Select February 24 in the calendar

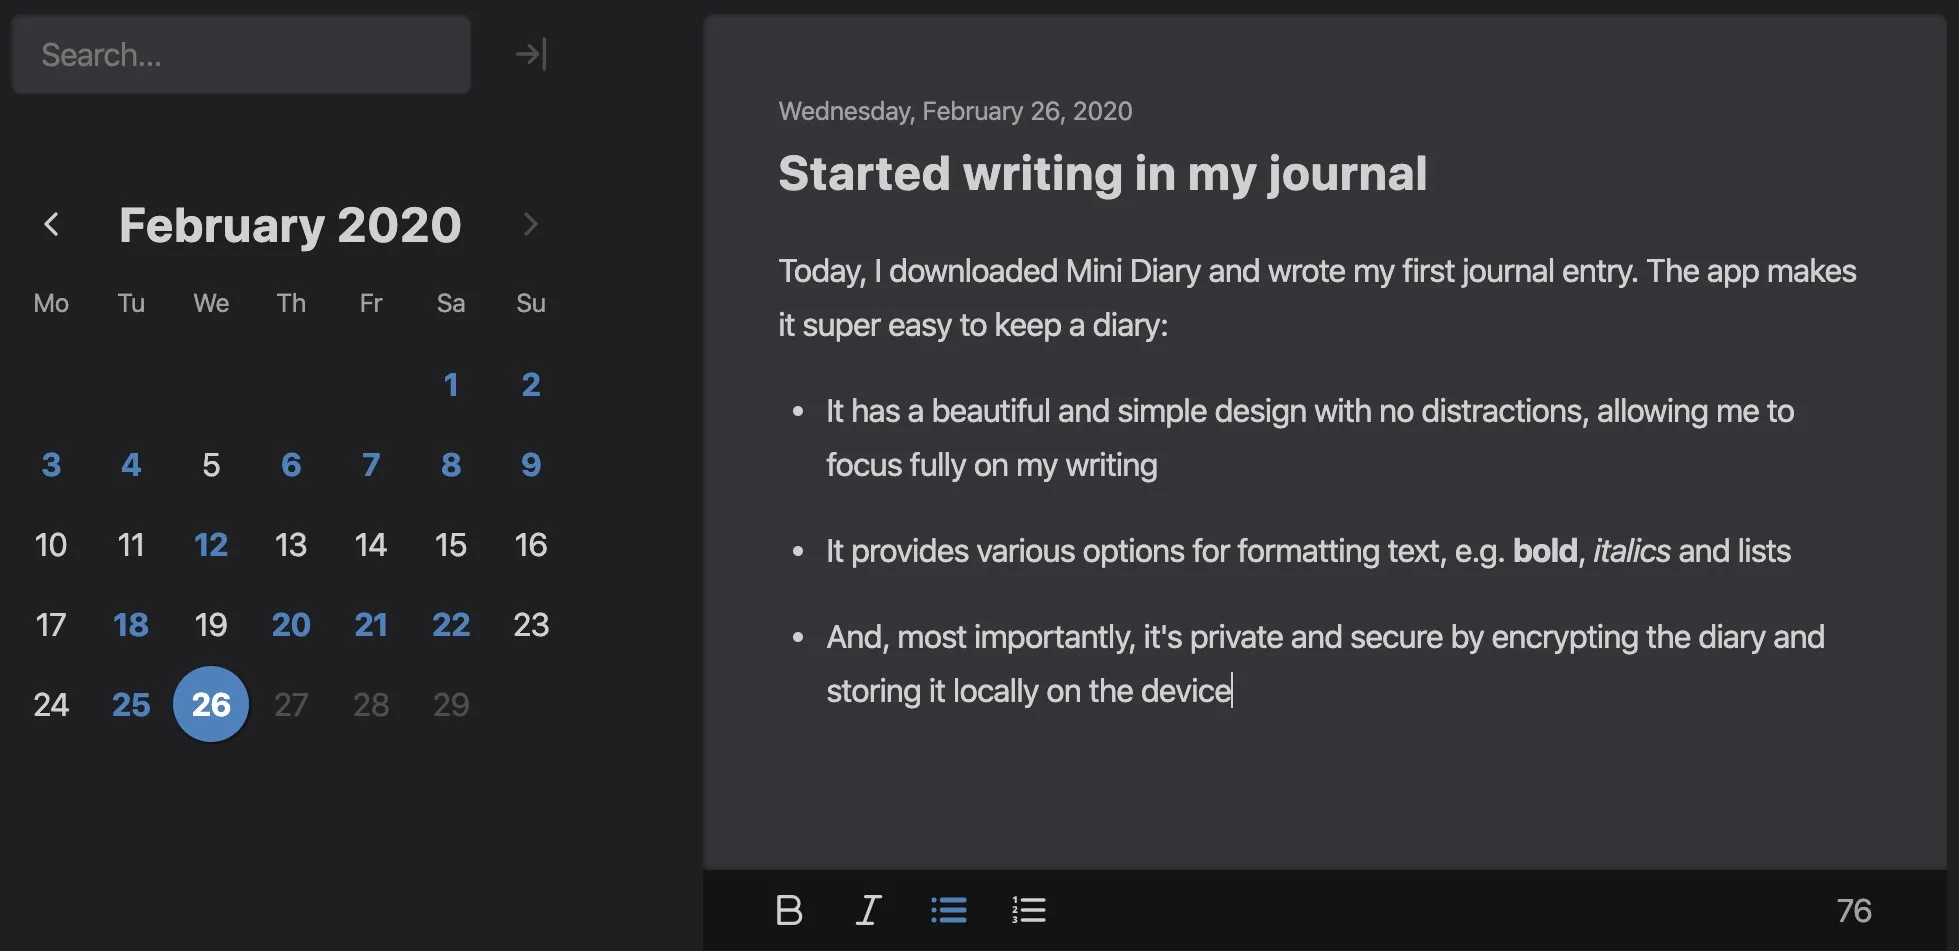coord(51,704)
